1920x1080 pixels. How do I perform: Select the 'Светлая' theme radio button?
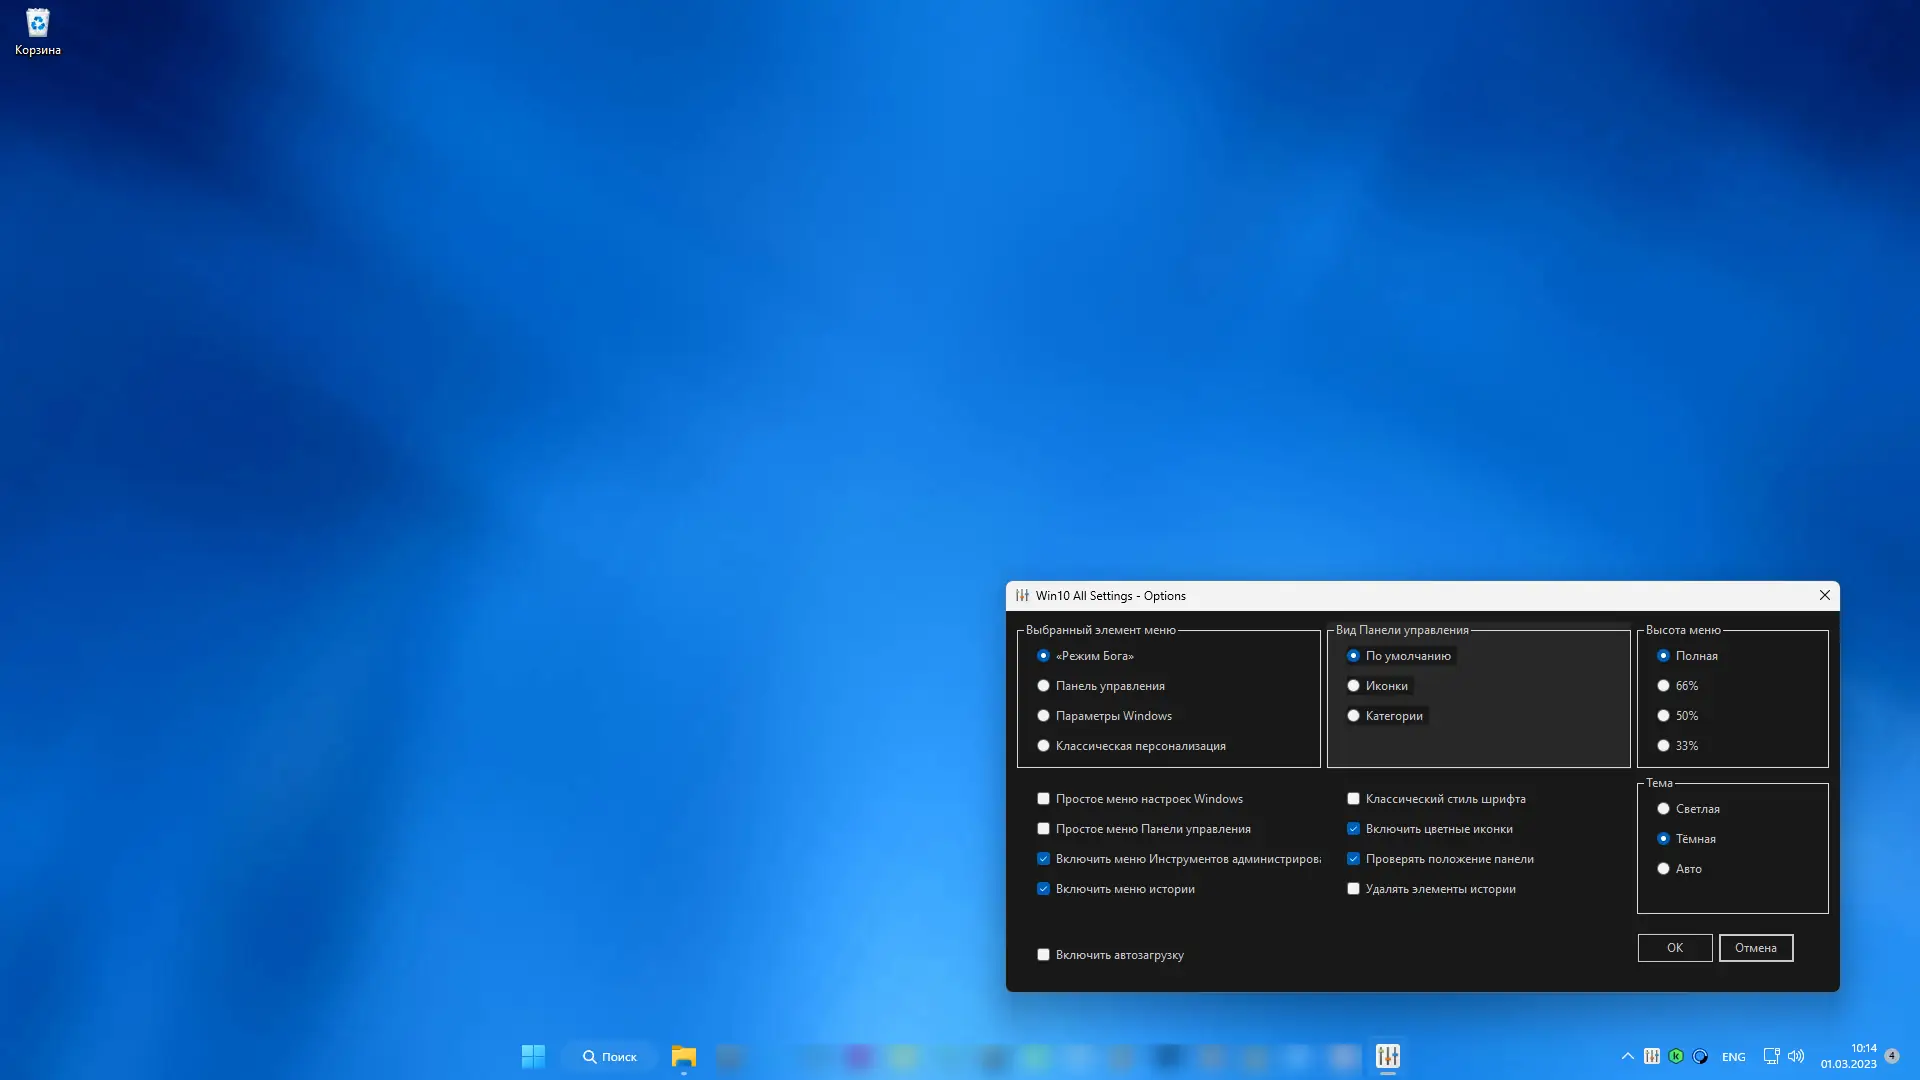click(x=1663, y=809)
